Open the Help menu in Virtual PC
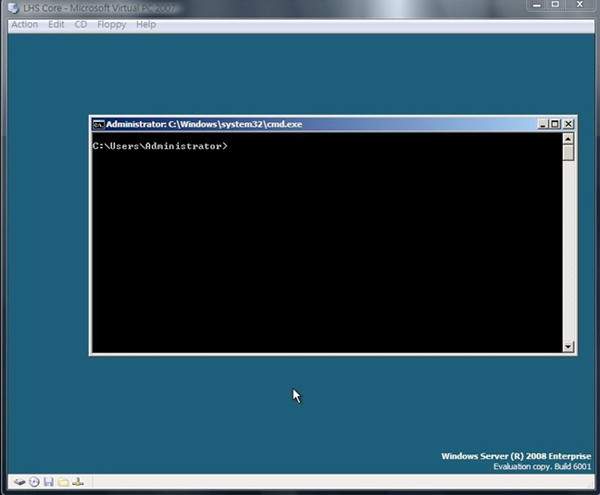 146,24
